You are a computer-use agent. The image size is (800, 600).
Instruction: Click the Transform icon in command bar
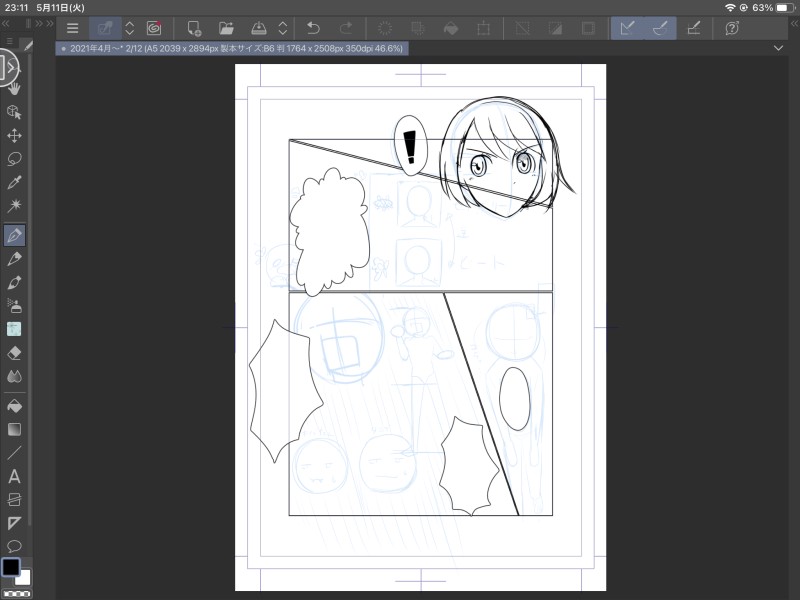click(x=483, y=28)
